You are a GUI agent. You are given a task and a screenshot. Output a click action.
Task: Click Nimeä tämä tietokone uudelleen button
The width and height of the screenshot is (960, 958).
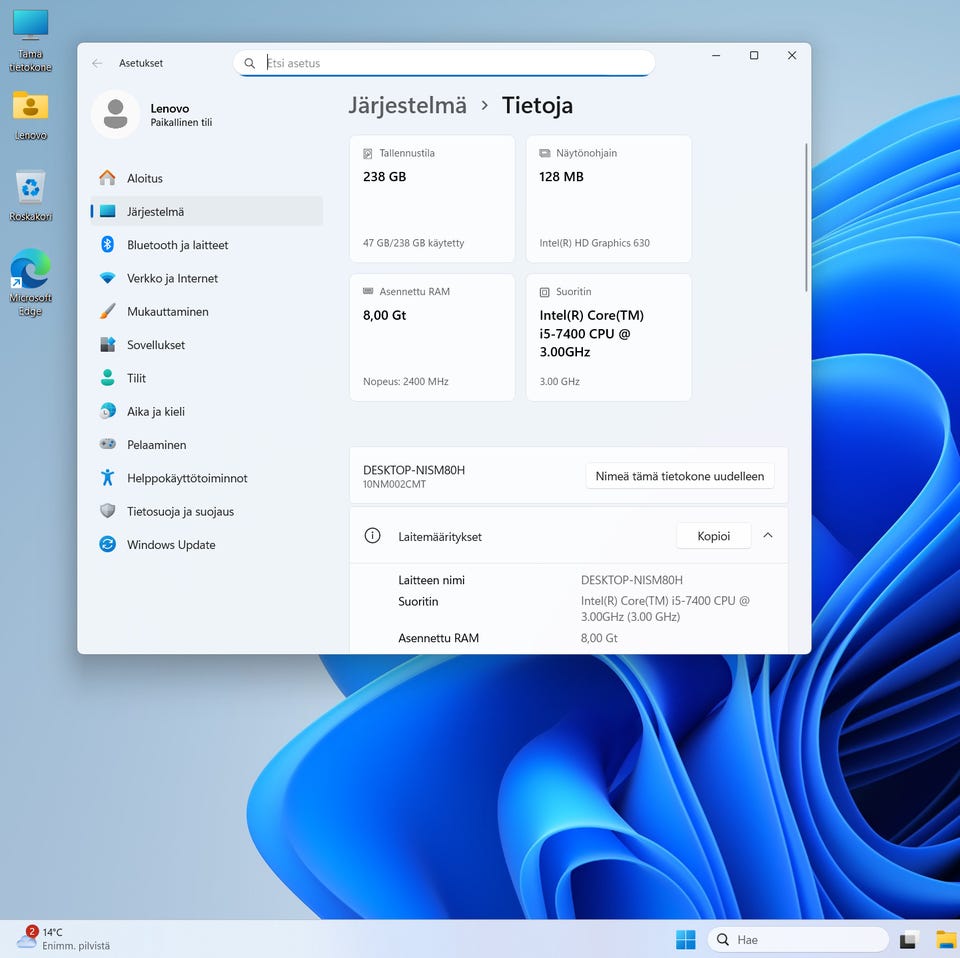(680, 476)
